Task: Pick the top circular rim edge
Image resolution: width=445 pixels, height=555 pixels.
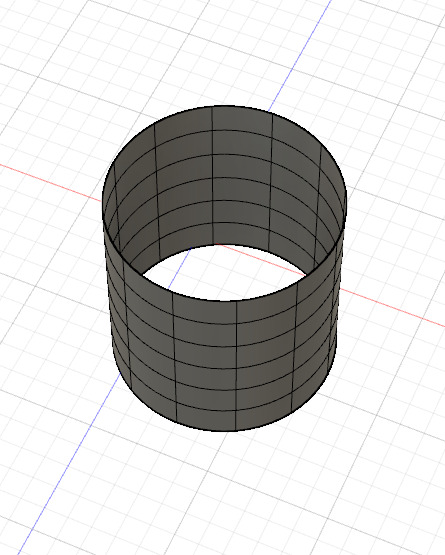Action: [224, 106]
